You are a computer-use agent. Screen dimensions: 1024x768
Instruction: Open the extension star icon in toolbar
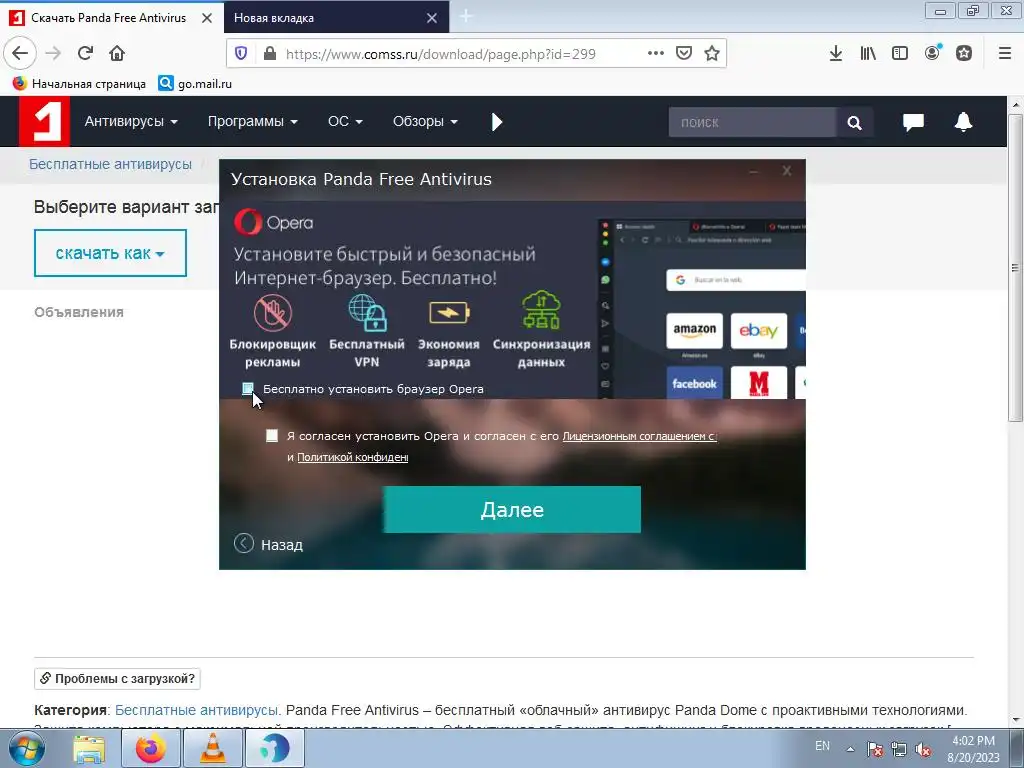click(x=964, y=54)
